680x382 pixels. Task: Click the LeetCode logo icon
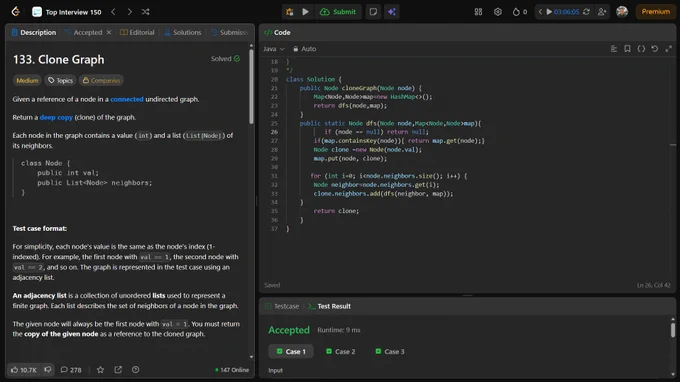coord(16,12)
